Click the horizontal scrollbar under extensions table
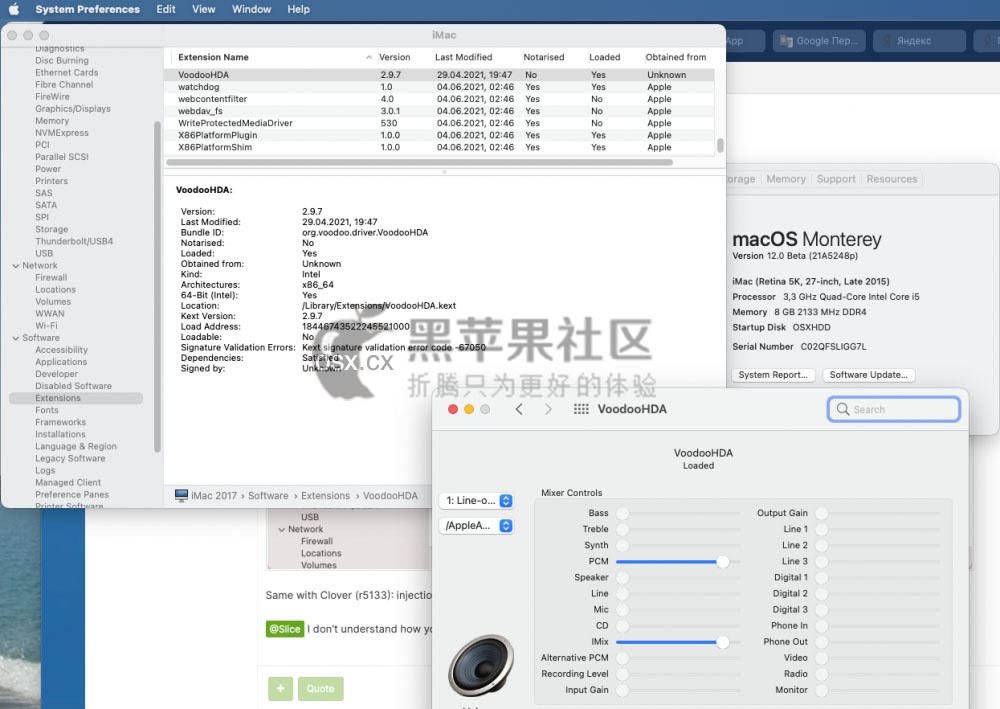 coord(419,162)
